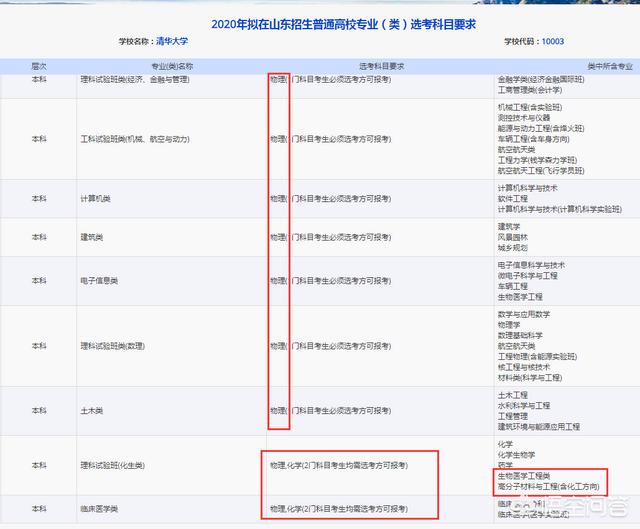Screen dimensions: 640x529
Task: Click 金融学类(经济金融国际班) in contained majors
Action: (x=541, y=79)
